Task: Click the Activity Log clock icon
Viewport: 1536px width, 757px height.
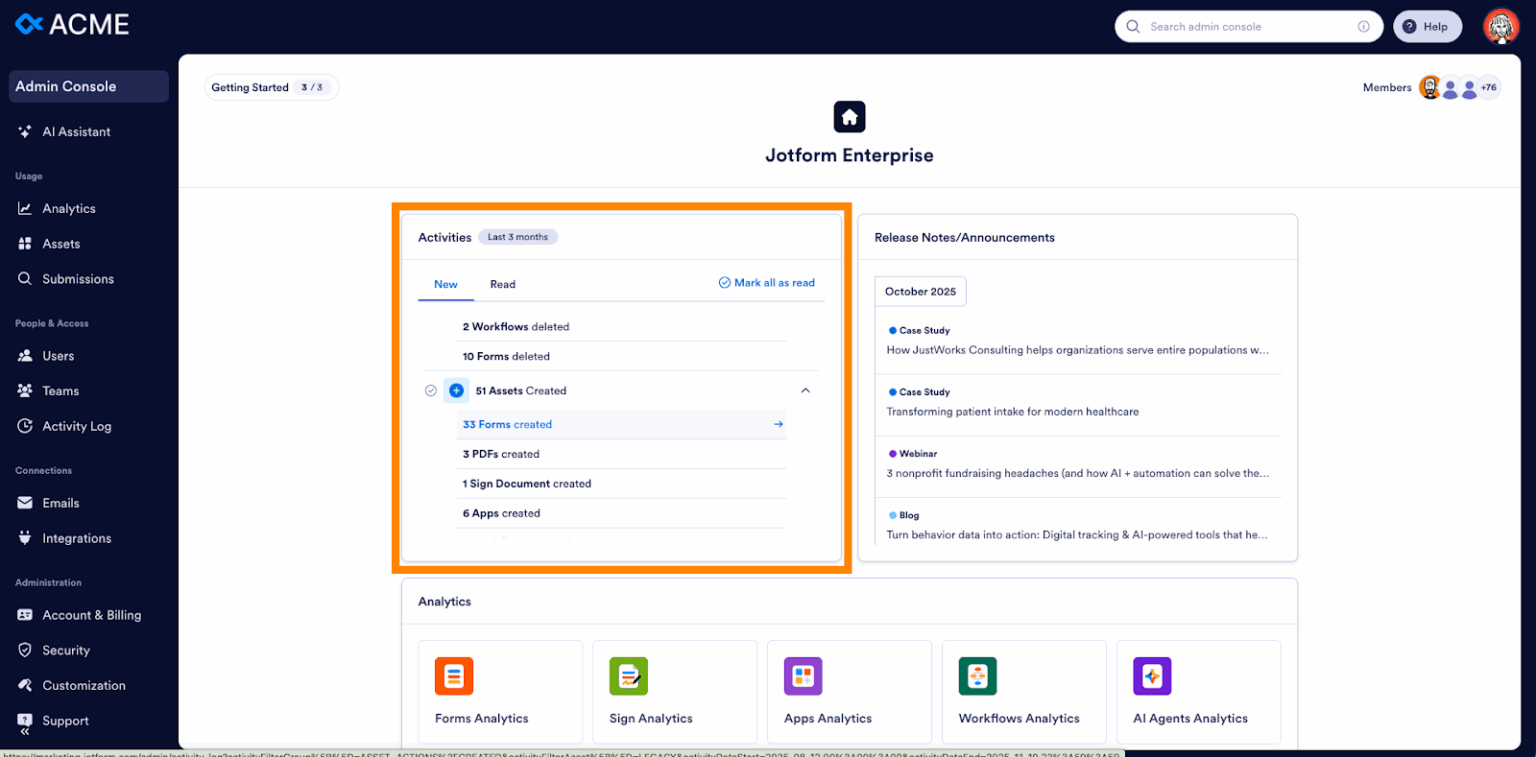Action: pyautogui.click(x=25, y=426)
